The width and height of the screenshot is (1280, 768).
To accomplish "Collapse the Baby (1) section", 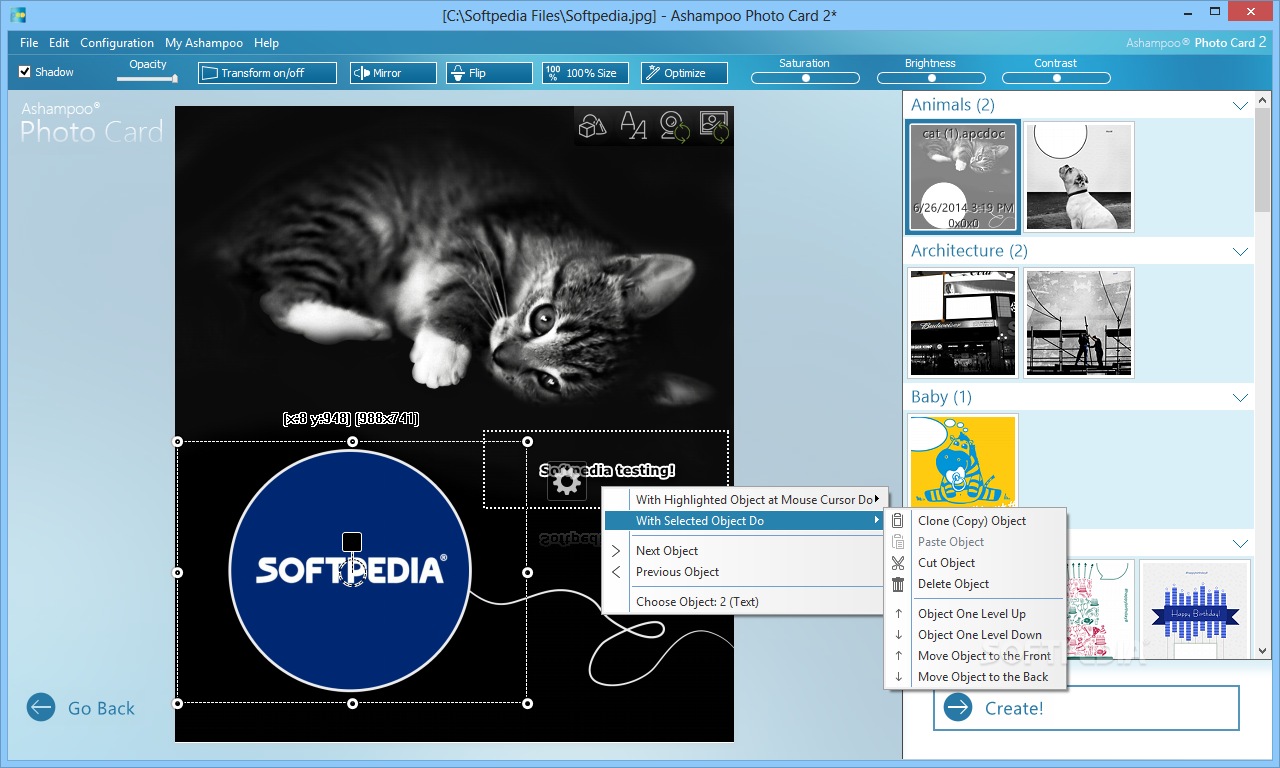I will pyautogui.click(x=1240, y=397).
